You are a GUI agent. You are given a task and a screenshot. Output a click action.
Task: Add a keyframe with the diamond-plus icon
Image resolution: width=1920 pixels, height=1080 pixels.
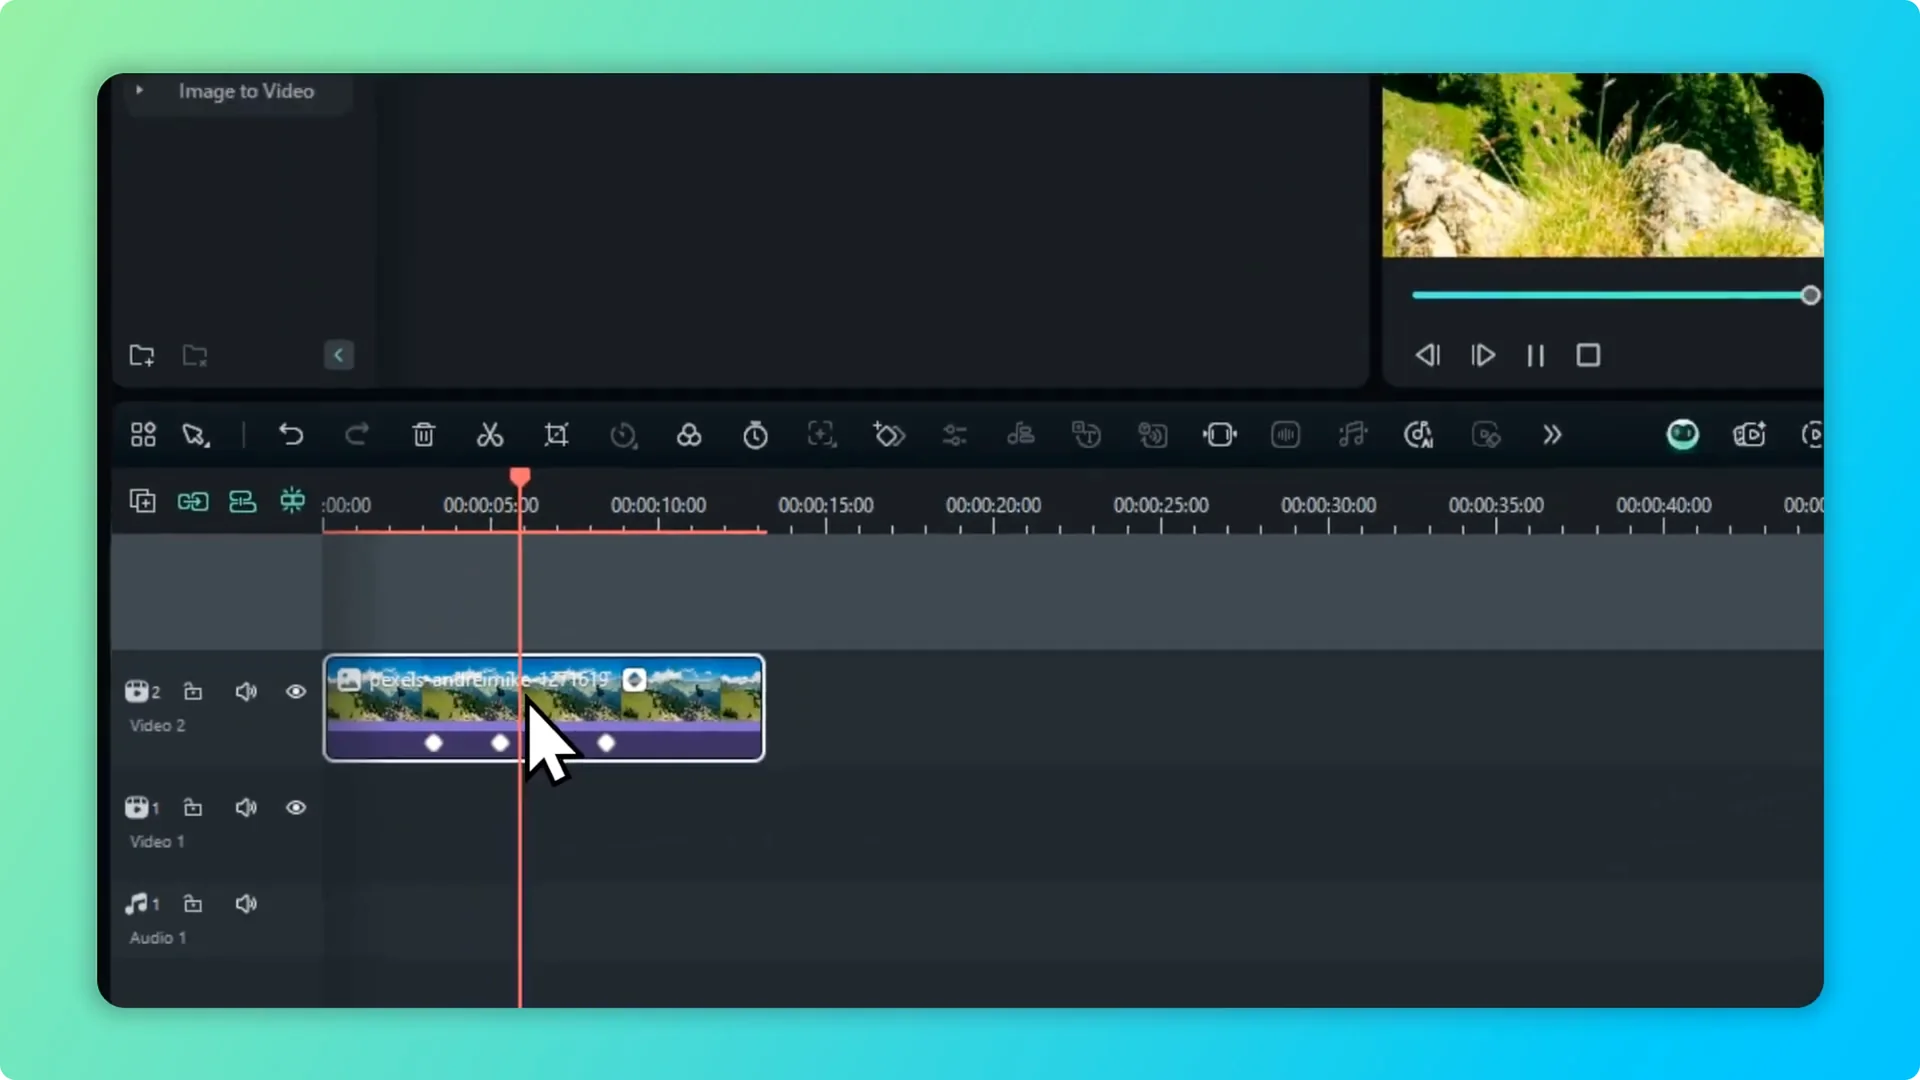888,435
